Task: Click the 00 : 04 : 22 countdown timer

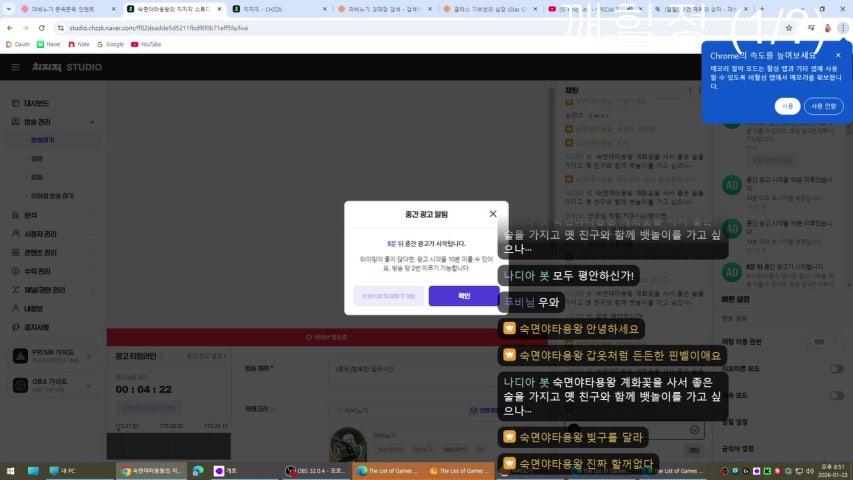Action: tap(144, 390)
